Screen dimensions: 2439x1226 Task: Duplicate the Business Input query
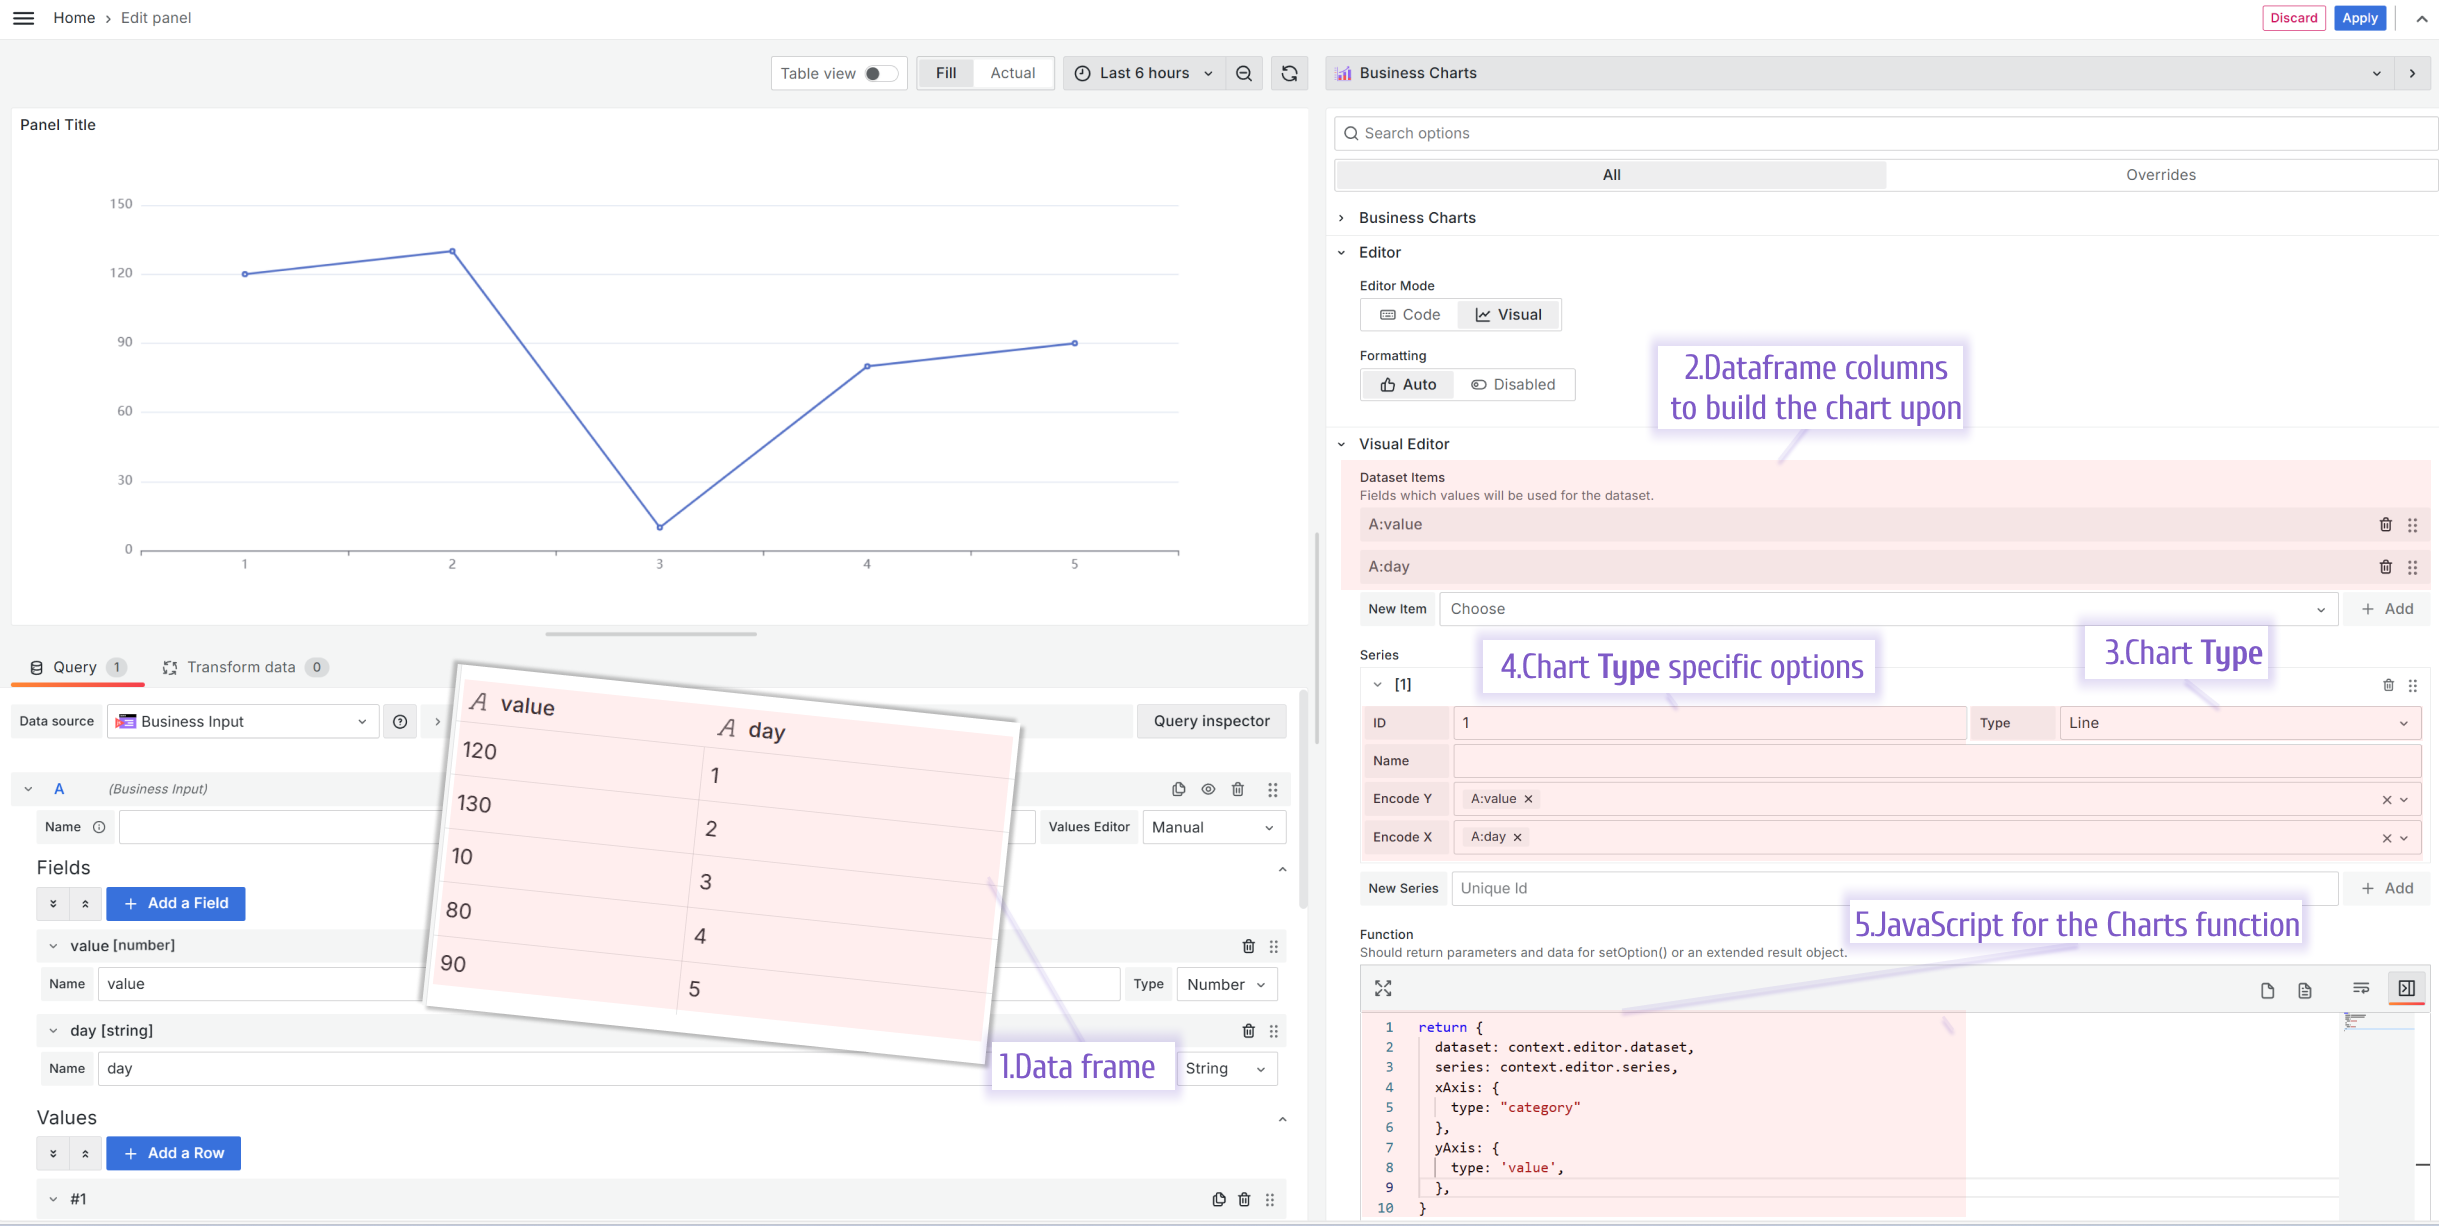(1178, 789)
